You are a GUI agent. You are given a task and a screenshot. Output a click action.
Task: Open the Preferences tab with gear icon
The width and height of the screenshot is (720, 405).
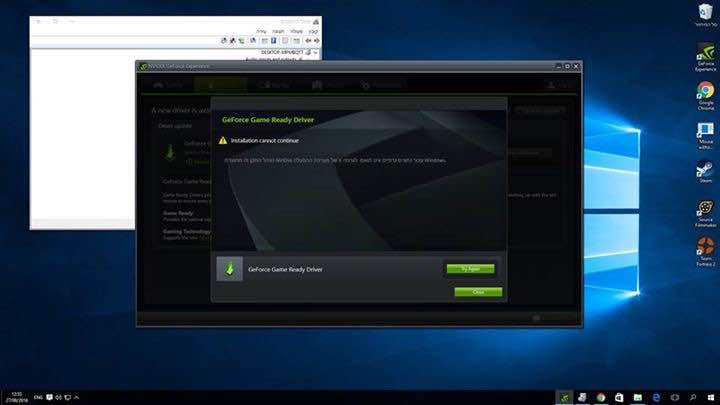click(383, 85)
